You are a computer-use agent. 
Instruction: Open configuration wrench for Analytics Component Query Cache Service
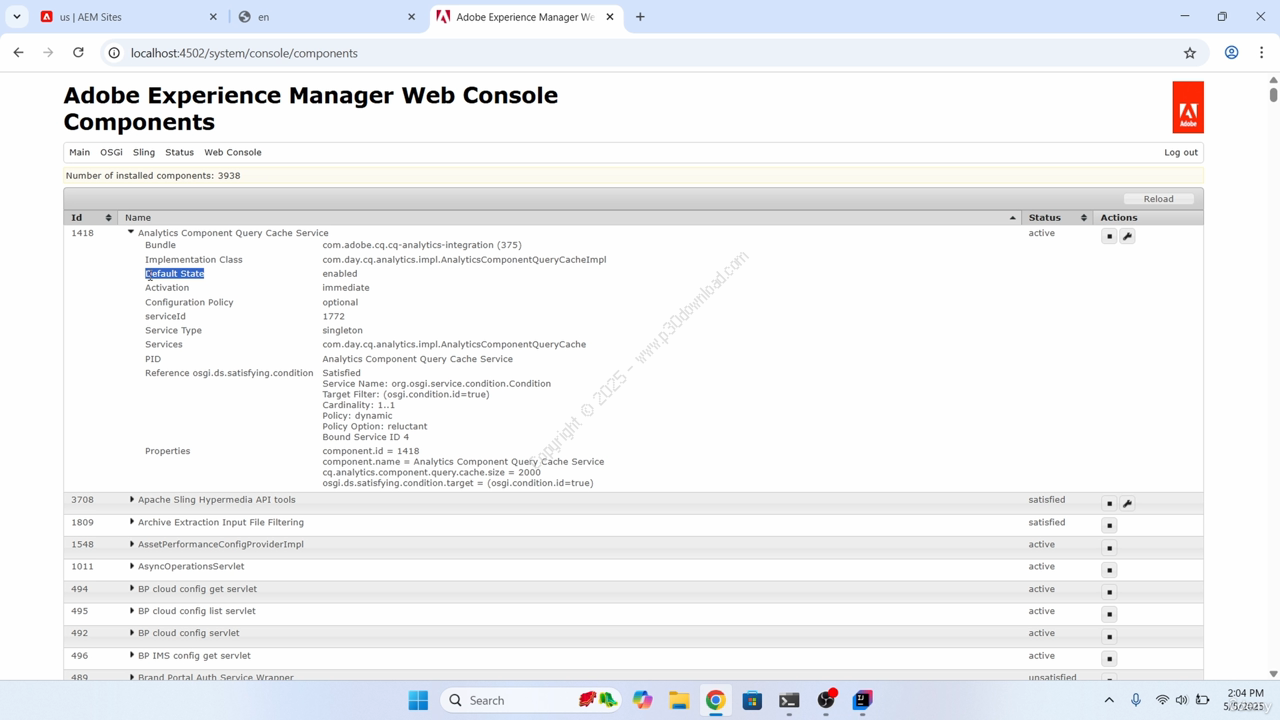click(1128, 236)
